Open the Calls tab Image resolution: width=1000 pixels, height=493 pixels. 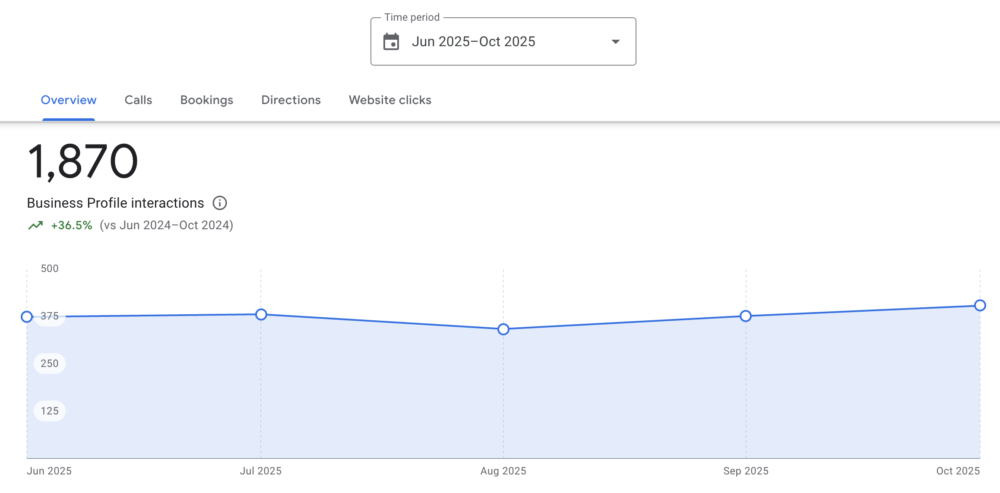click(138, 100)
